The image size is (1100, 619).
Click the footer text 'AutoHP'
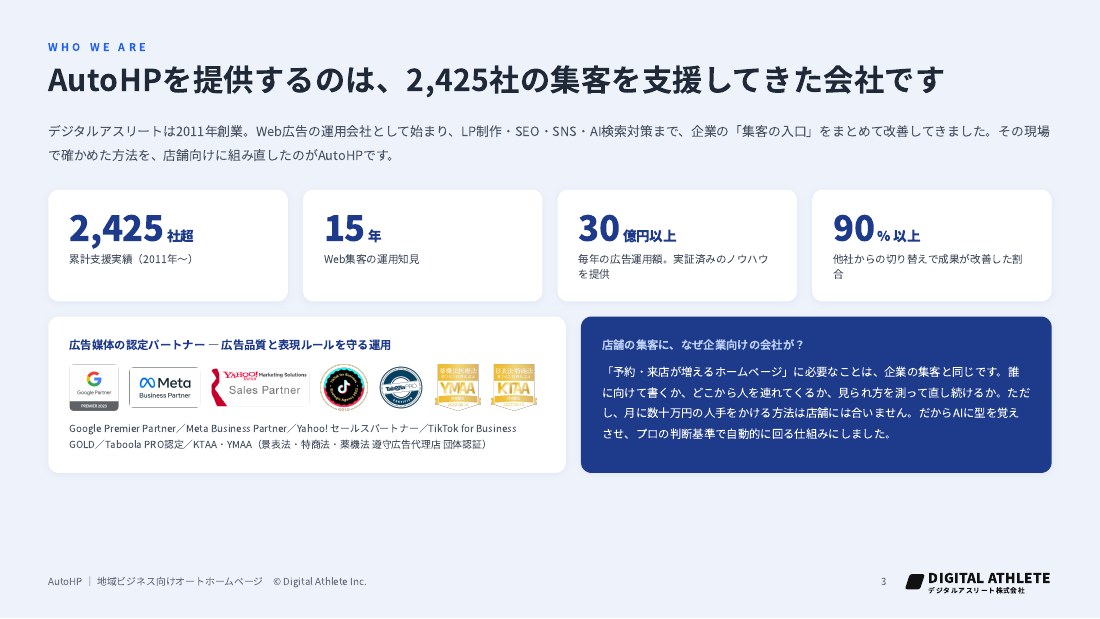tap(65, 581)
